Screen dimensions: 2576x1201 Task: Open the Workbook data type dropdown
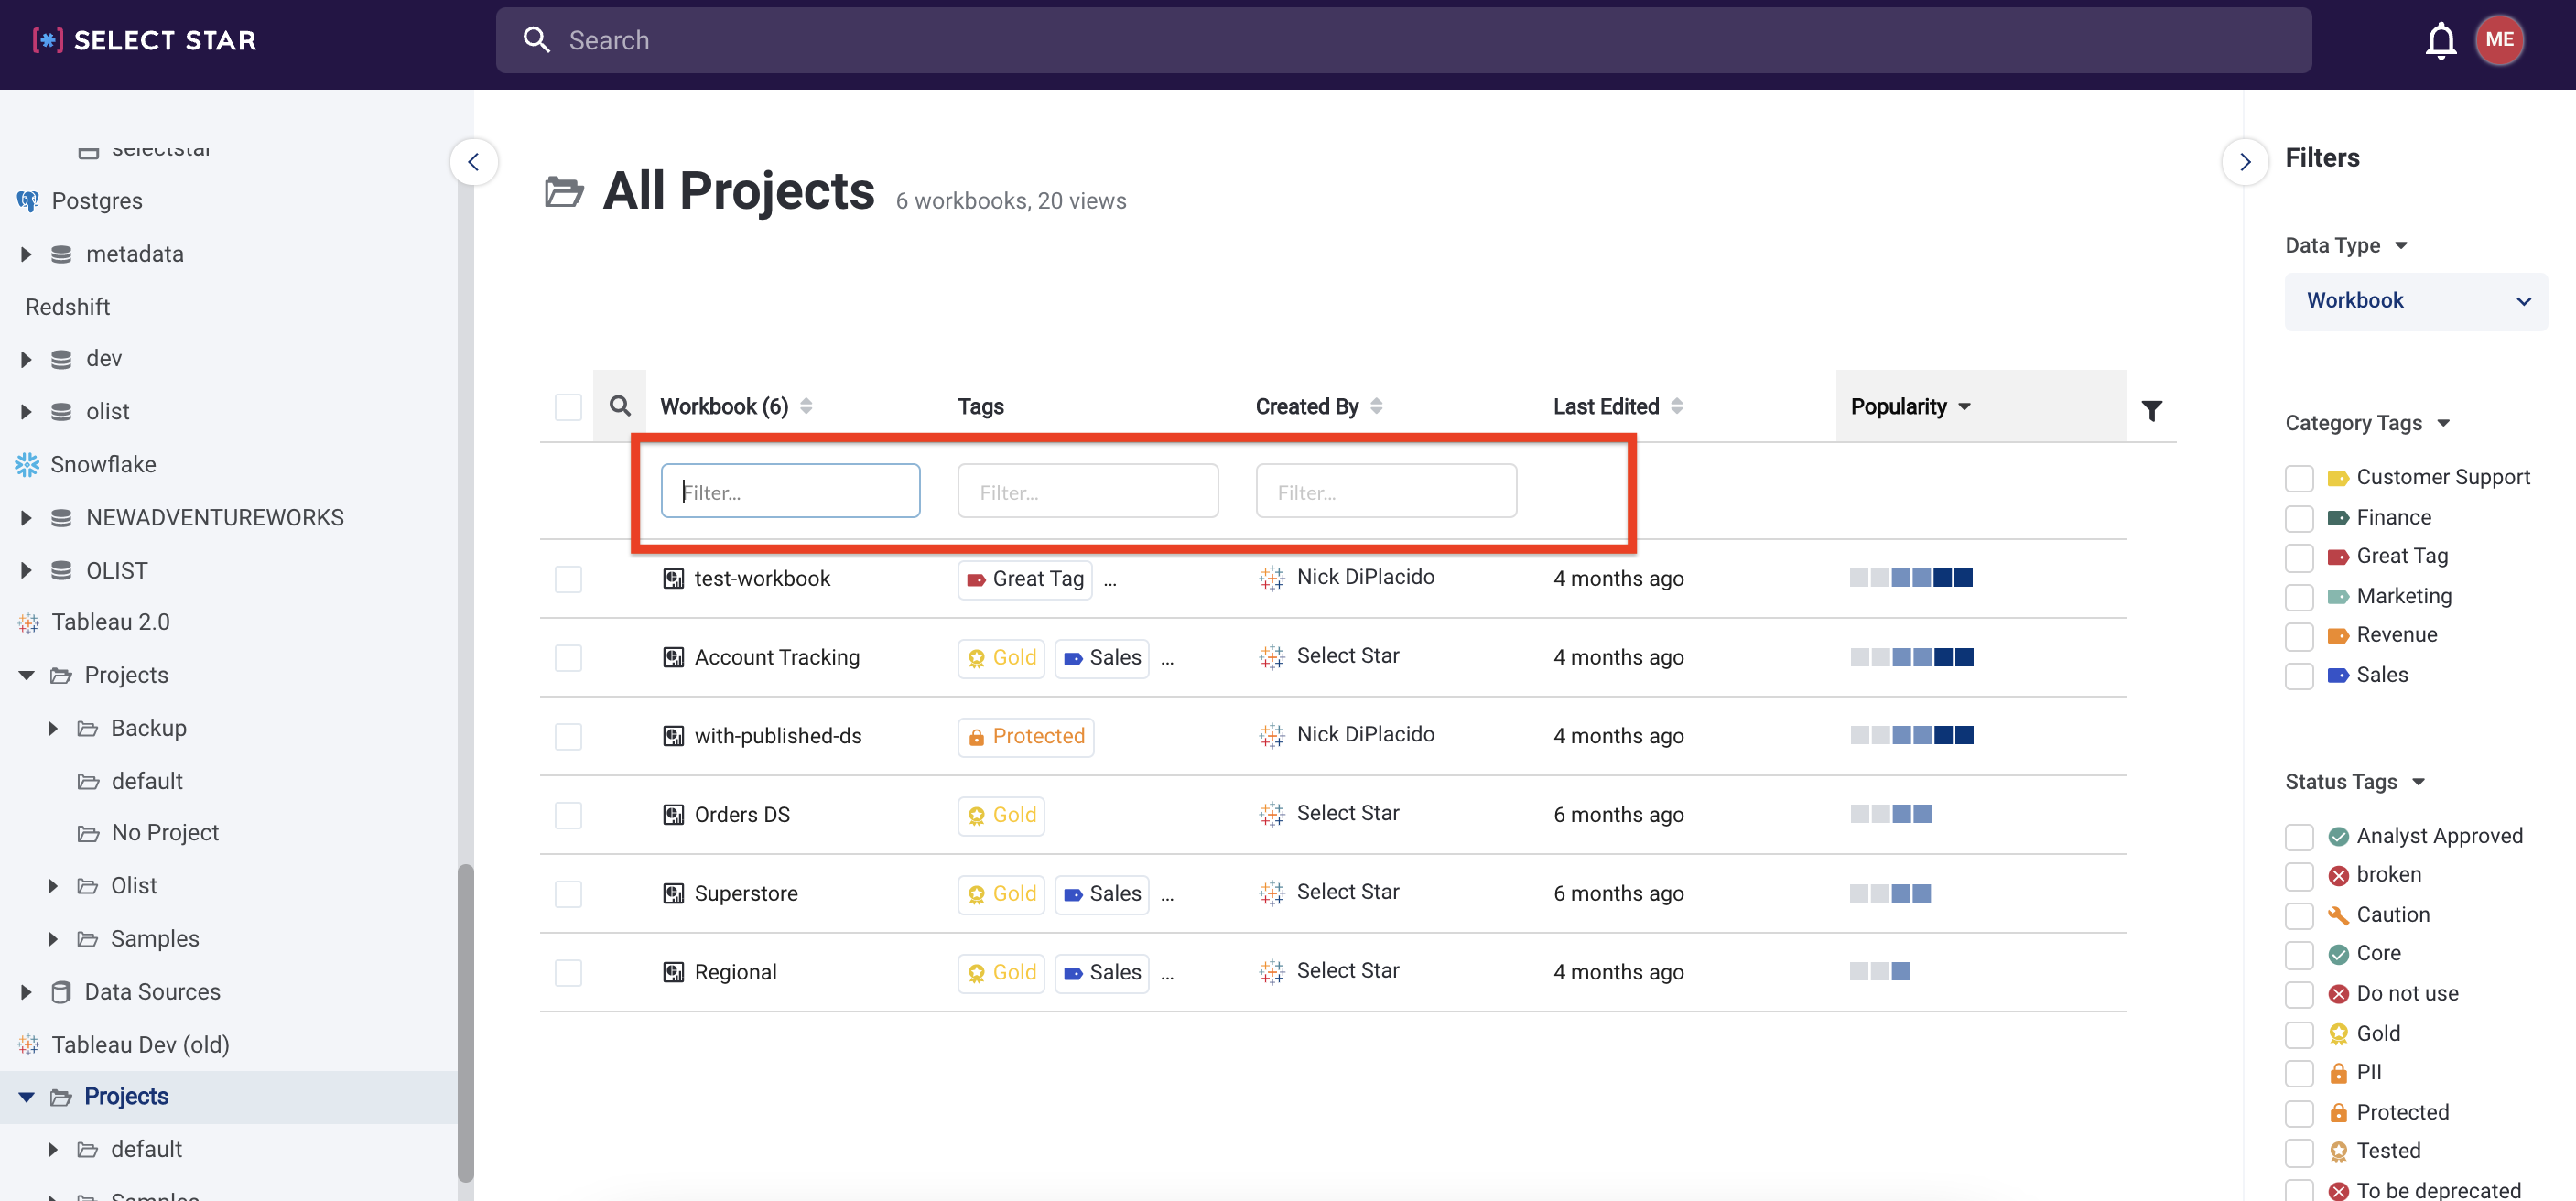click(x=2415, y=301)
